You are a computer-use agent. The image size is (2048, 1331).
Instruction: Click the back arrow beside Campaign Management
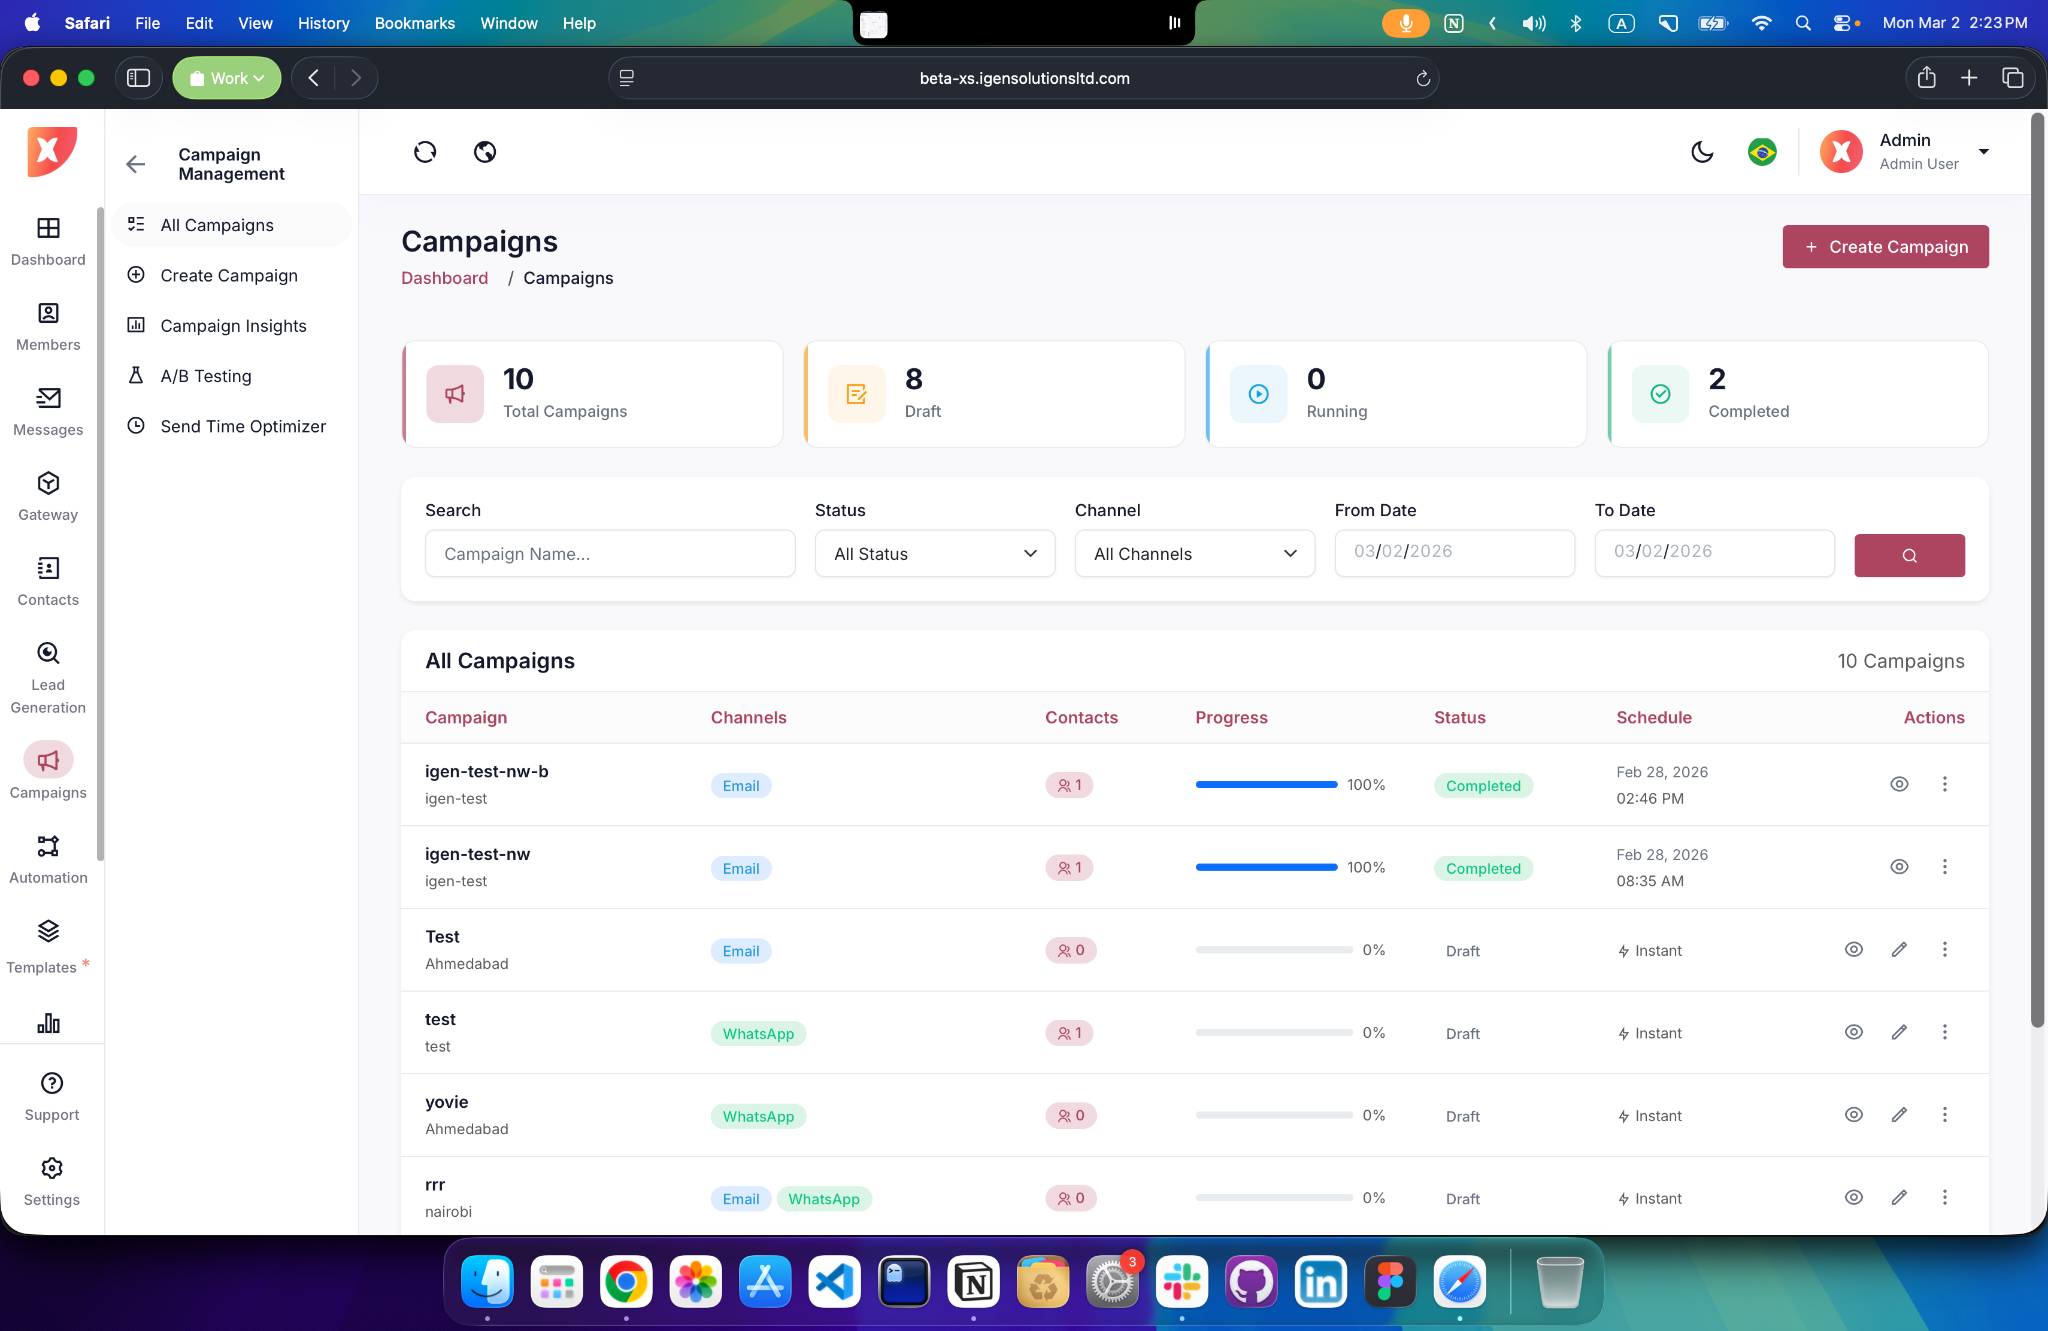tap(136, 164)
